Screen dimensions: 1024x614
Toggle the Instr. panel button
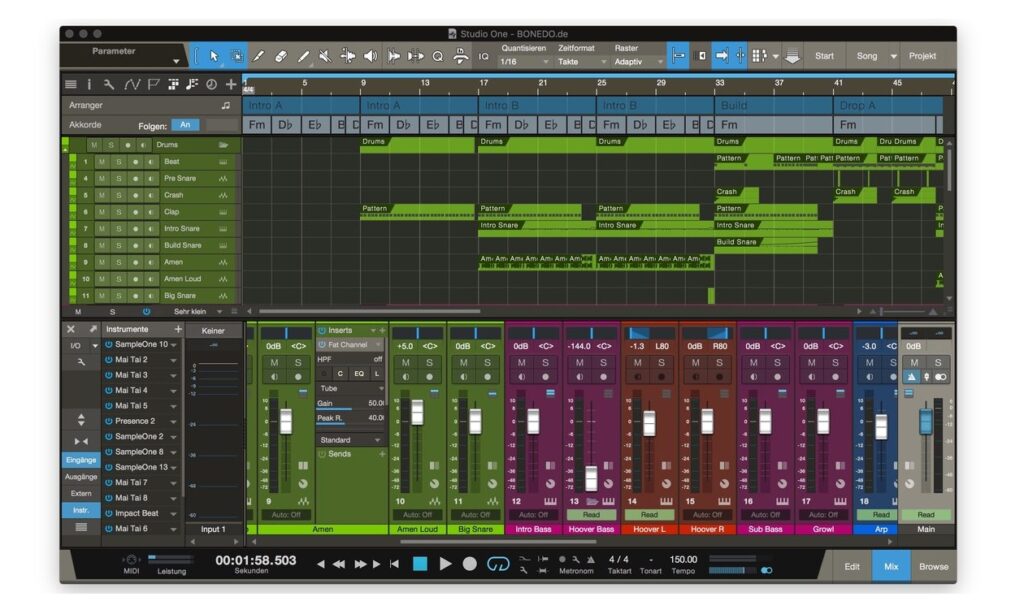coord(81,510)
